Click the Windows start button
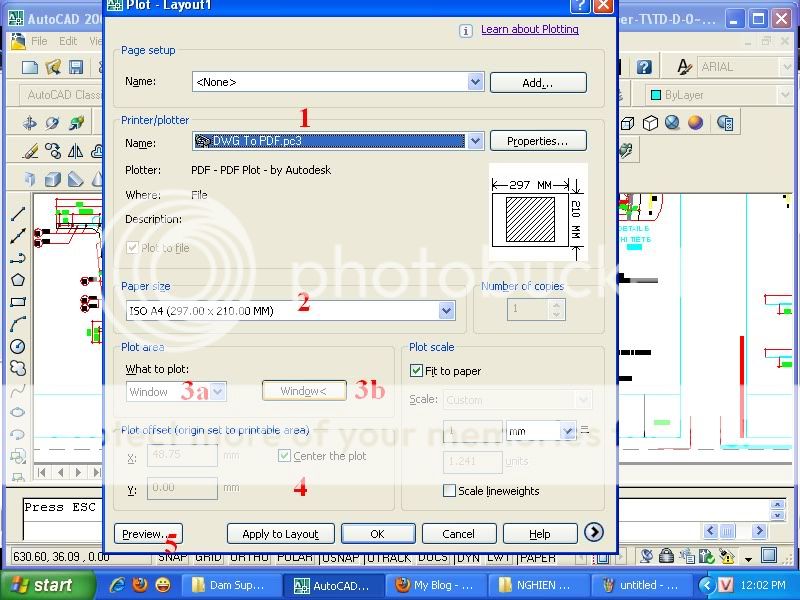The width and height of the screenshot is (800, 600). pos(45,585)
